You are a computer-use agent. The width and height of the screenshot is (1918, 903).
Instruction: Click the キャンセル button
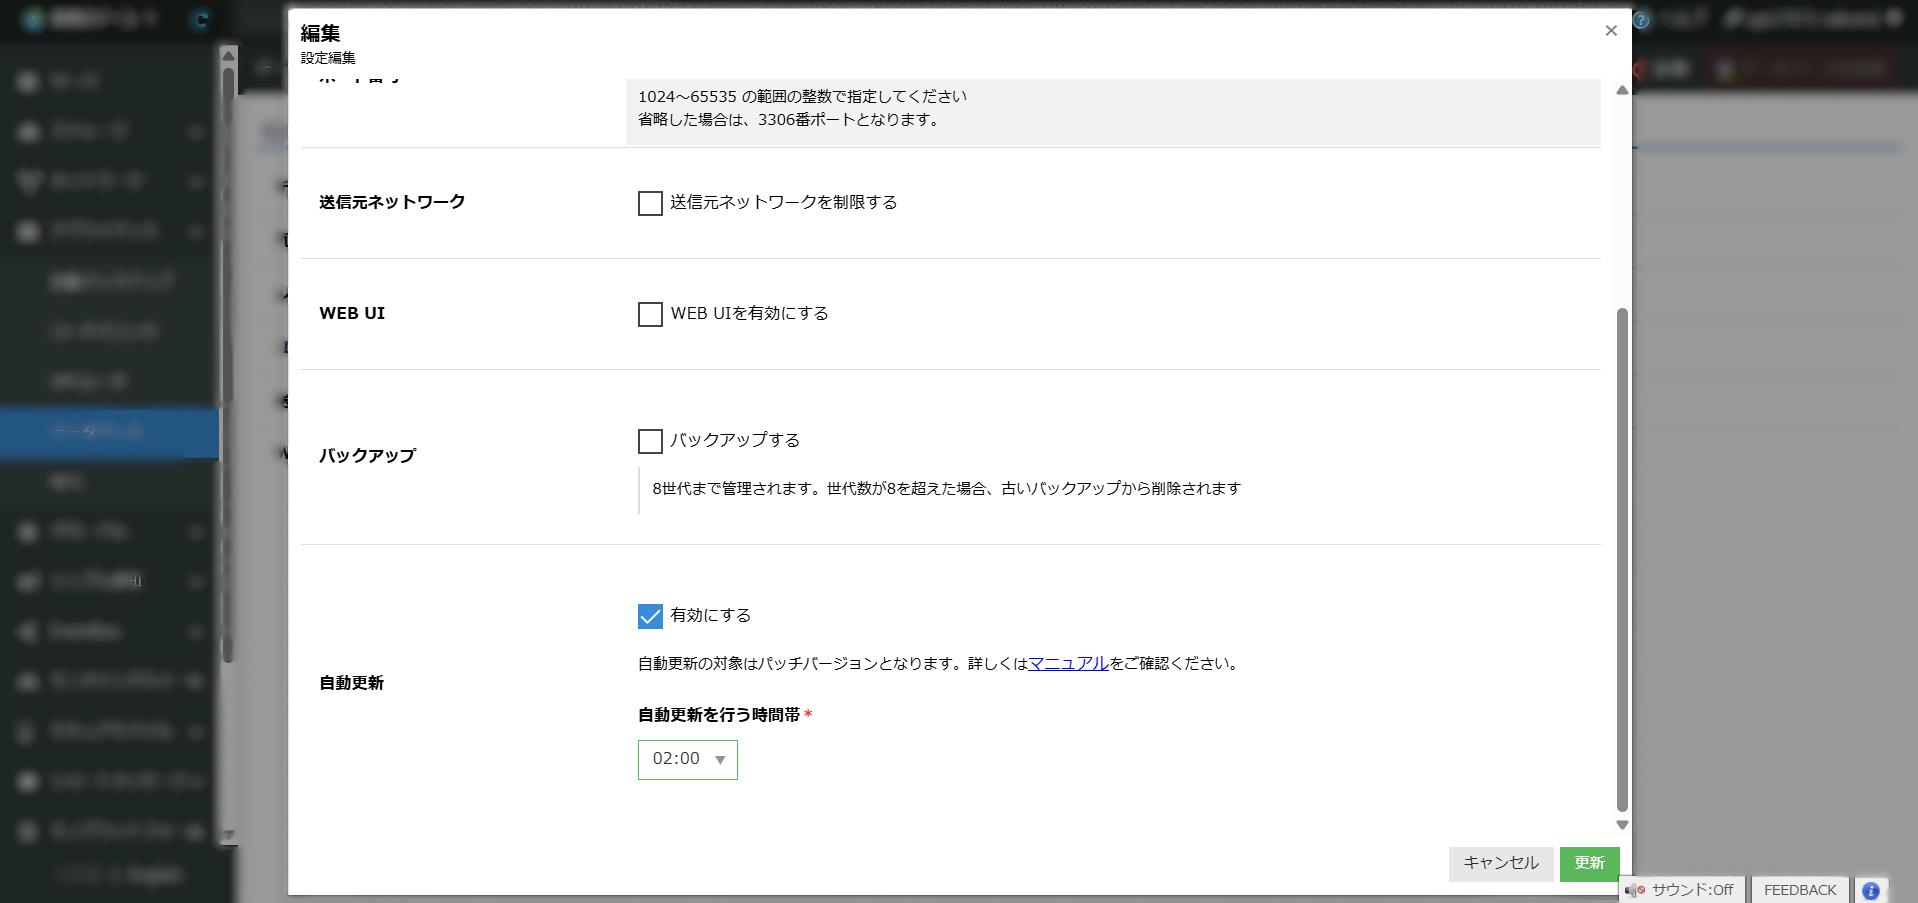pyautogui.click(x=1501, y=863)
